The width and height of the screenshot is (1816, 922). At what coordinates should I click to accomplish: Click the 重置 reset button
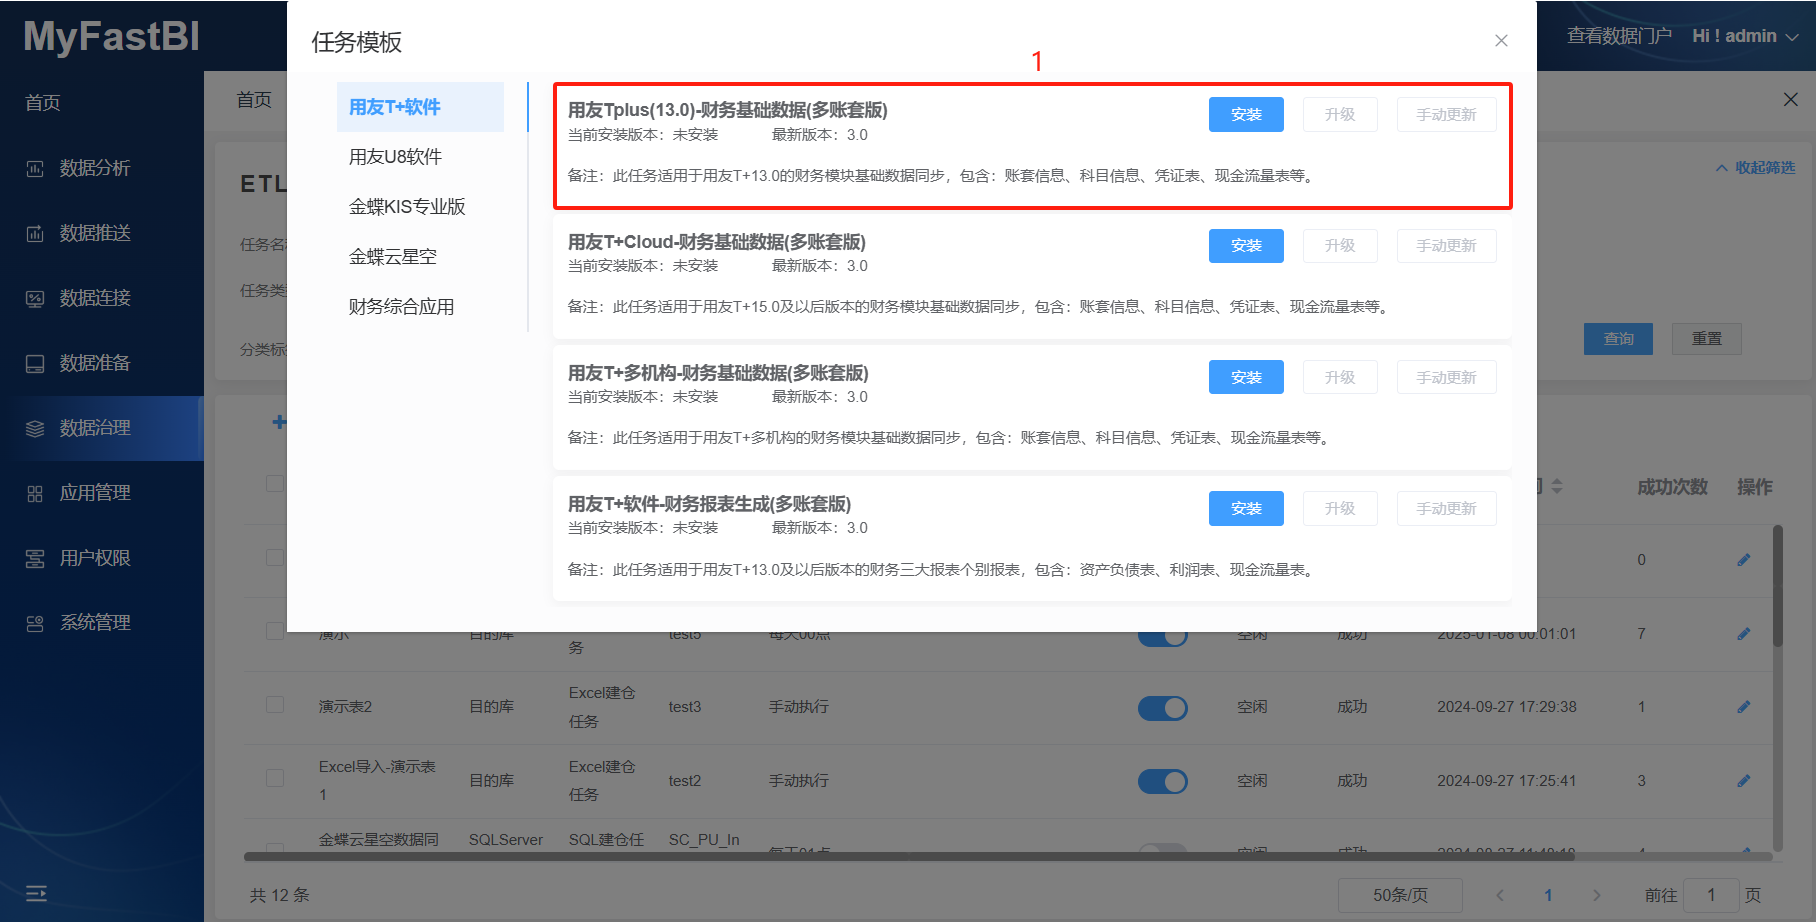[x=1707, y=339]
